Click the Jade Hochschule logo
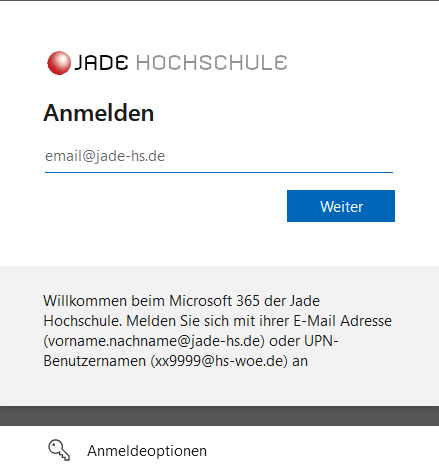The image size is (439, 472). (167, 63)
